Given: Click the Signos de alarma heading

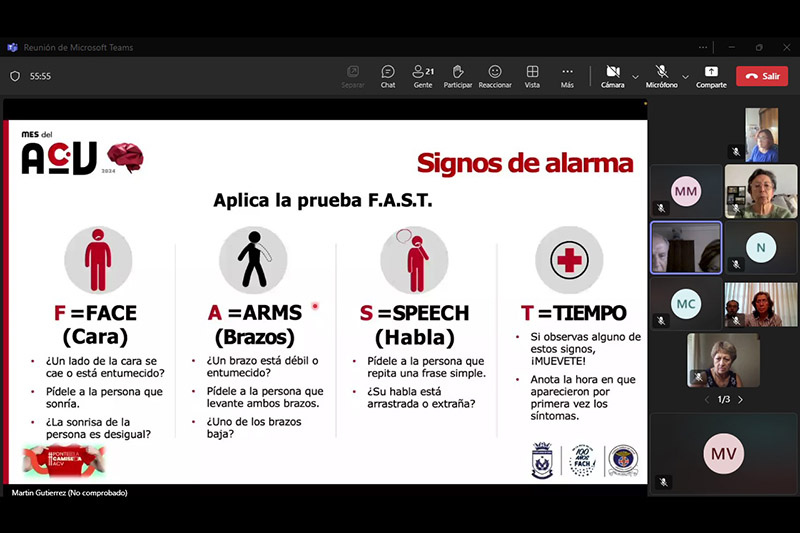Looking at the screenshot, I should pyautogui.click(x=525, y=163).
